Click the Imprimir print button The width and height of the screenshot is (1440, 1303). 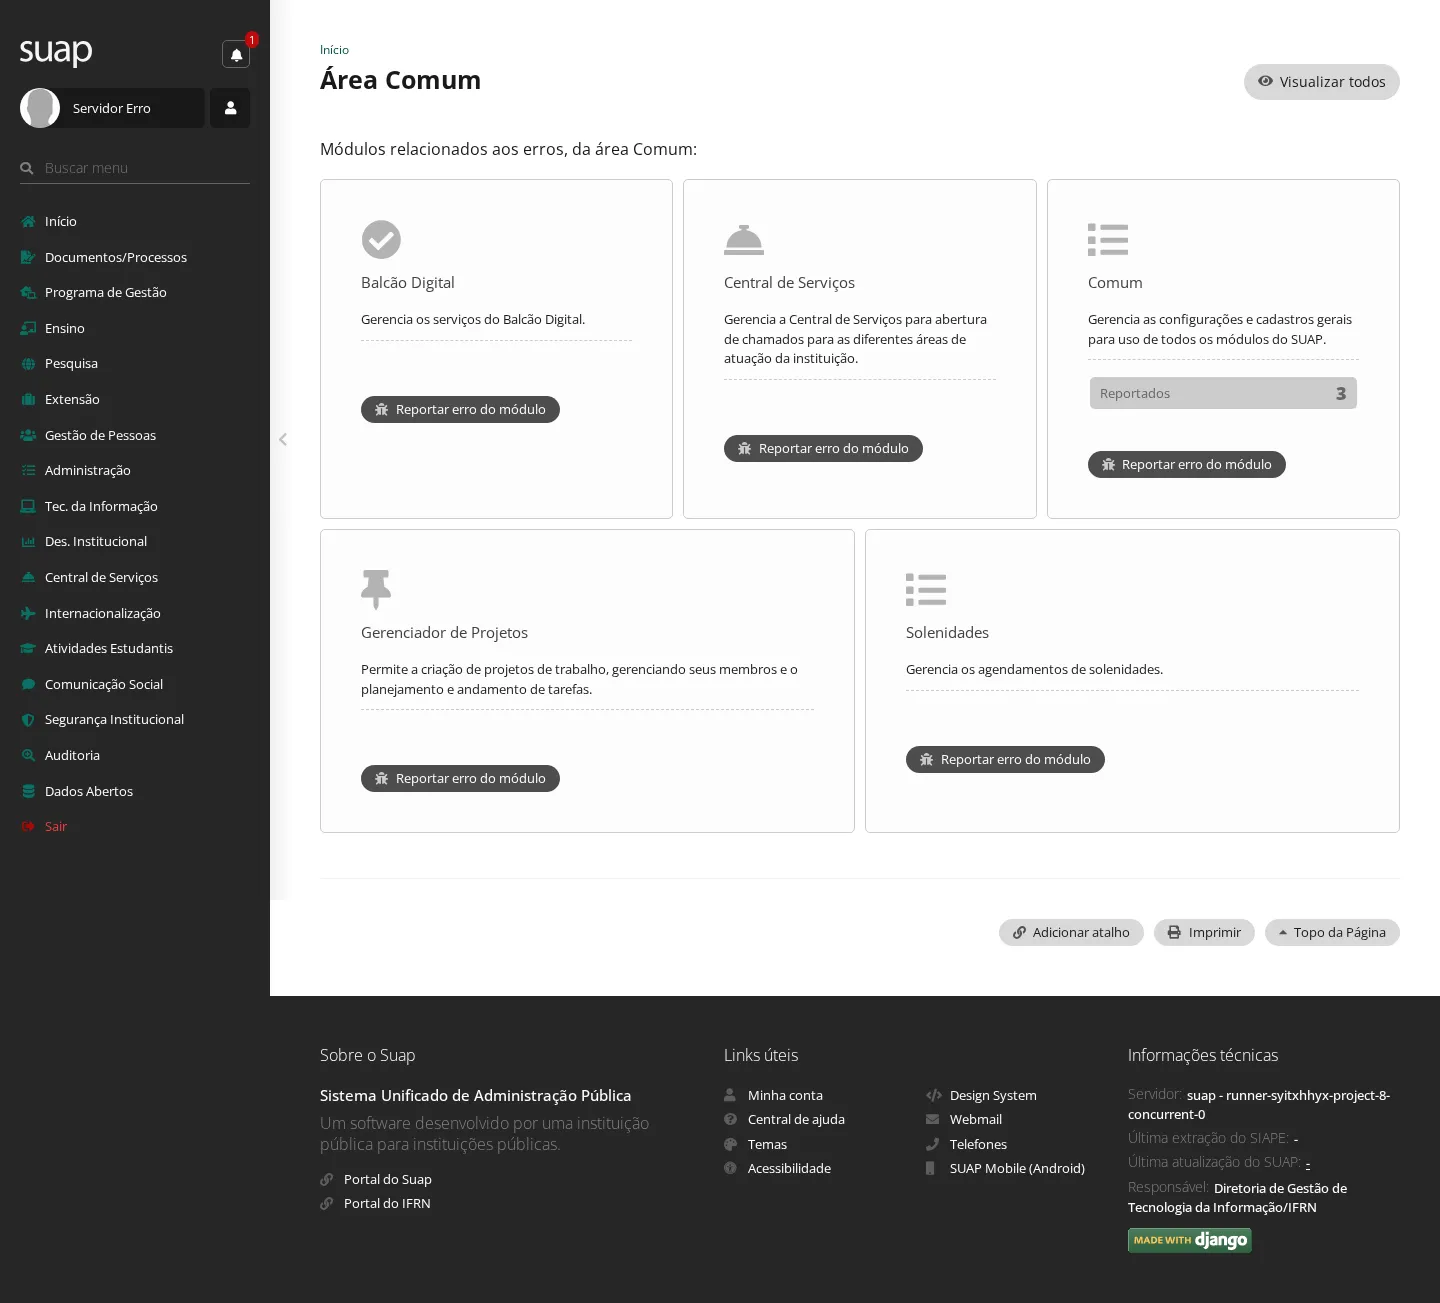click(x=1204, y=932)
